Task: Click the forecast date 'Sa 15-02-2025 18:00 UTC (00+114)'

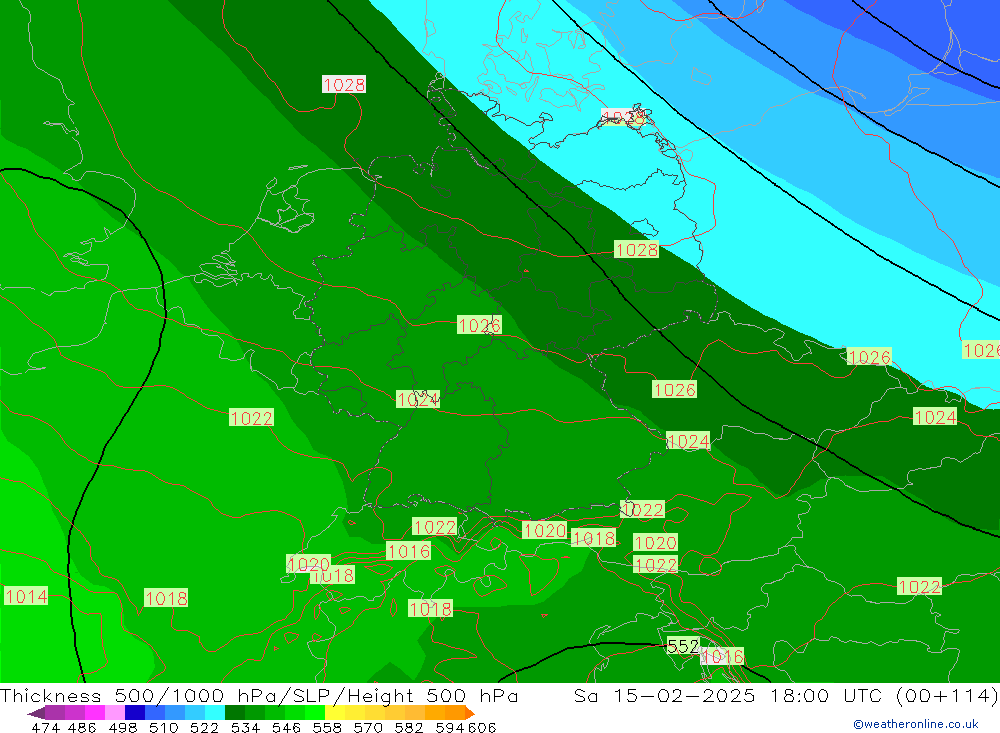Action: [786, 695]
